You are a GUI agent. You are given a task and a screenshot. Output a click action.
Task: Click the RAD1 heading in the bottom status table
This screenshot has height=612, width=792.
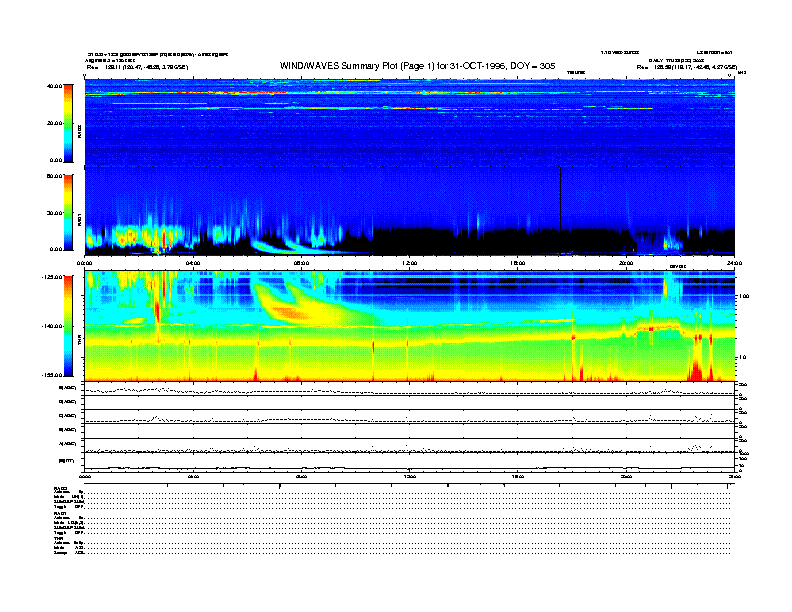(61, 513)
